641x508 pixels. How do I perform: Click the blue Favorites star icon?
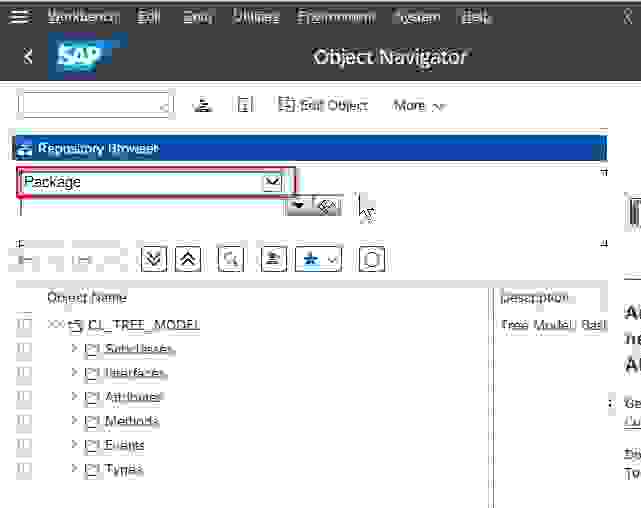coord(311,259)
